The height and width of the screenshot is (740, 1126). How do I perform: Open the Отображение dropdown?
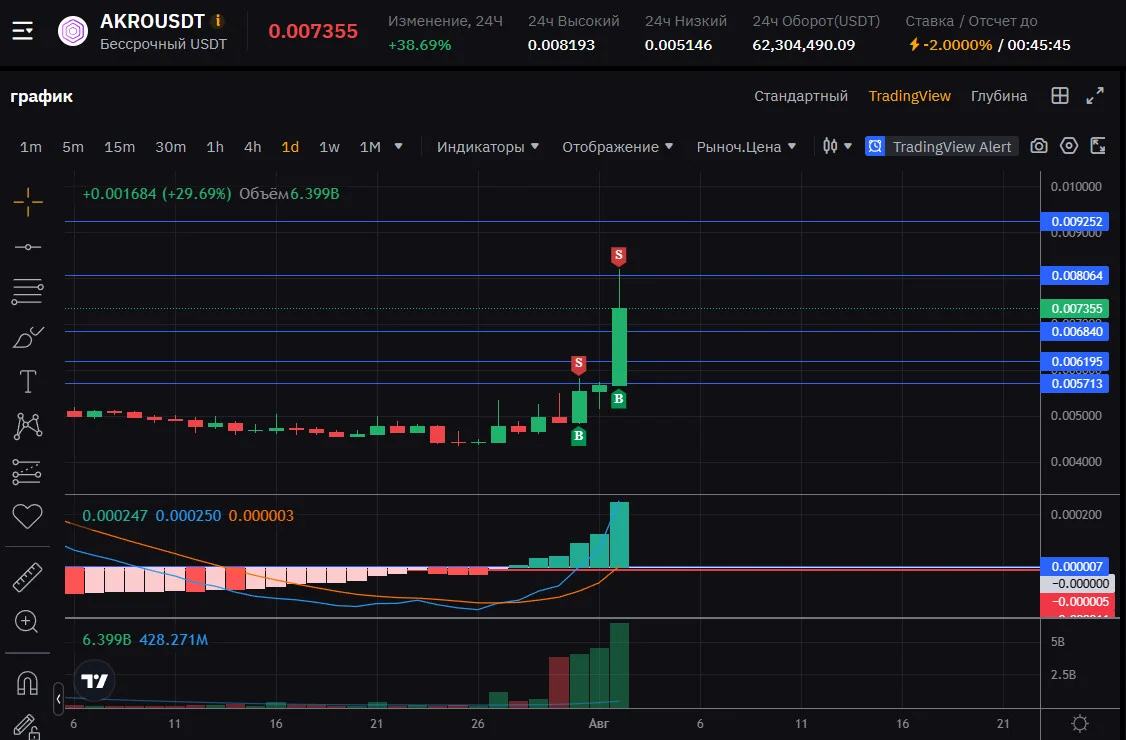coord(618,147)
